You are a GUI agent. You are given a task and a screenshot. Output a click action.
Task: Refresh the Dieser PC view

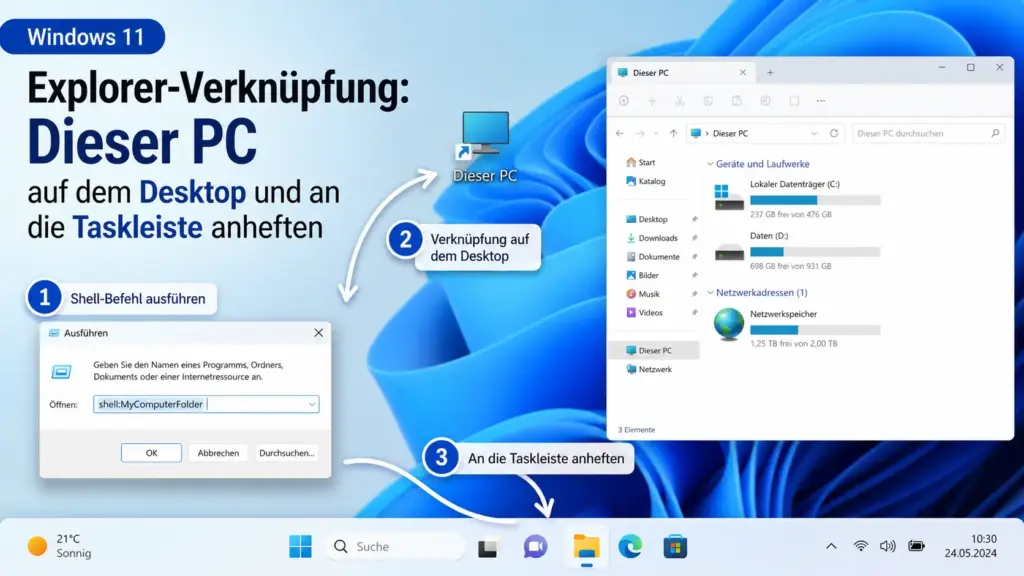pos(834,133)
